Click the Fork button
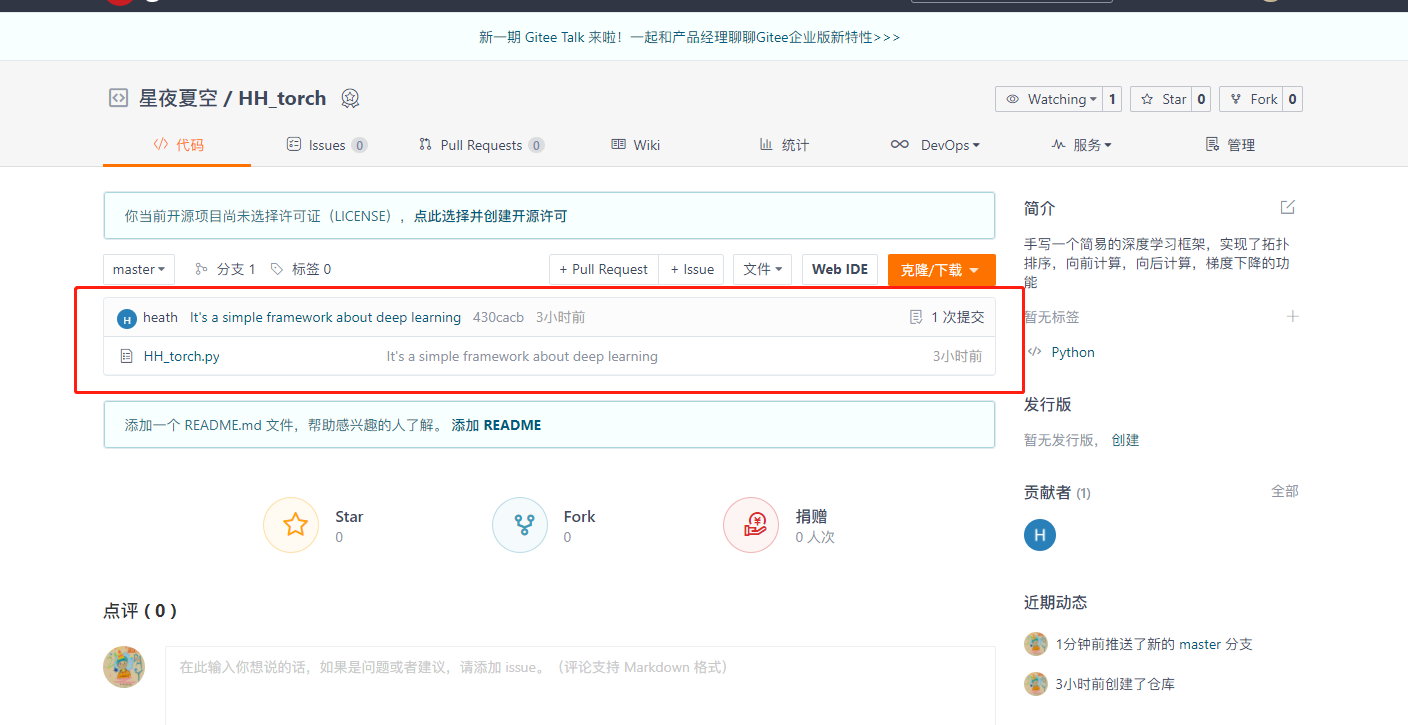The image size is (1408, 725). [x=1251, y=99]
